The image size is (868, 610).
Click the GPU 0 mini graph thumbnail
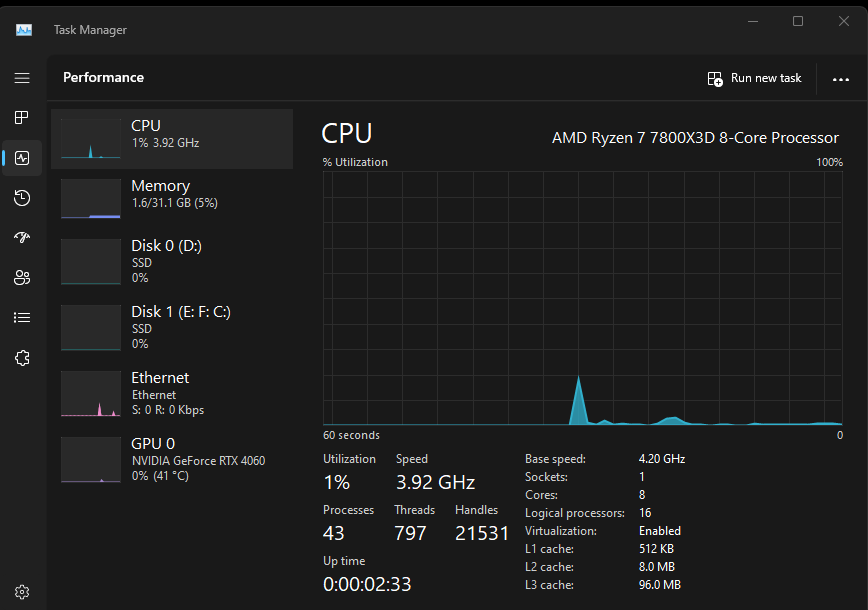pos(91,459)
